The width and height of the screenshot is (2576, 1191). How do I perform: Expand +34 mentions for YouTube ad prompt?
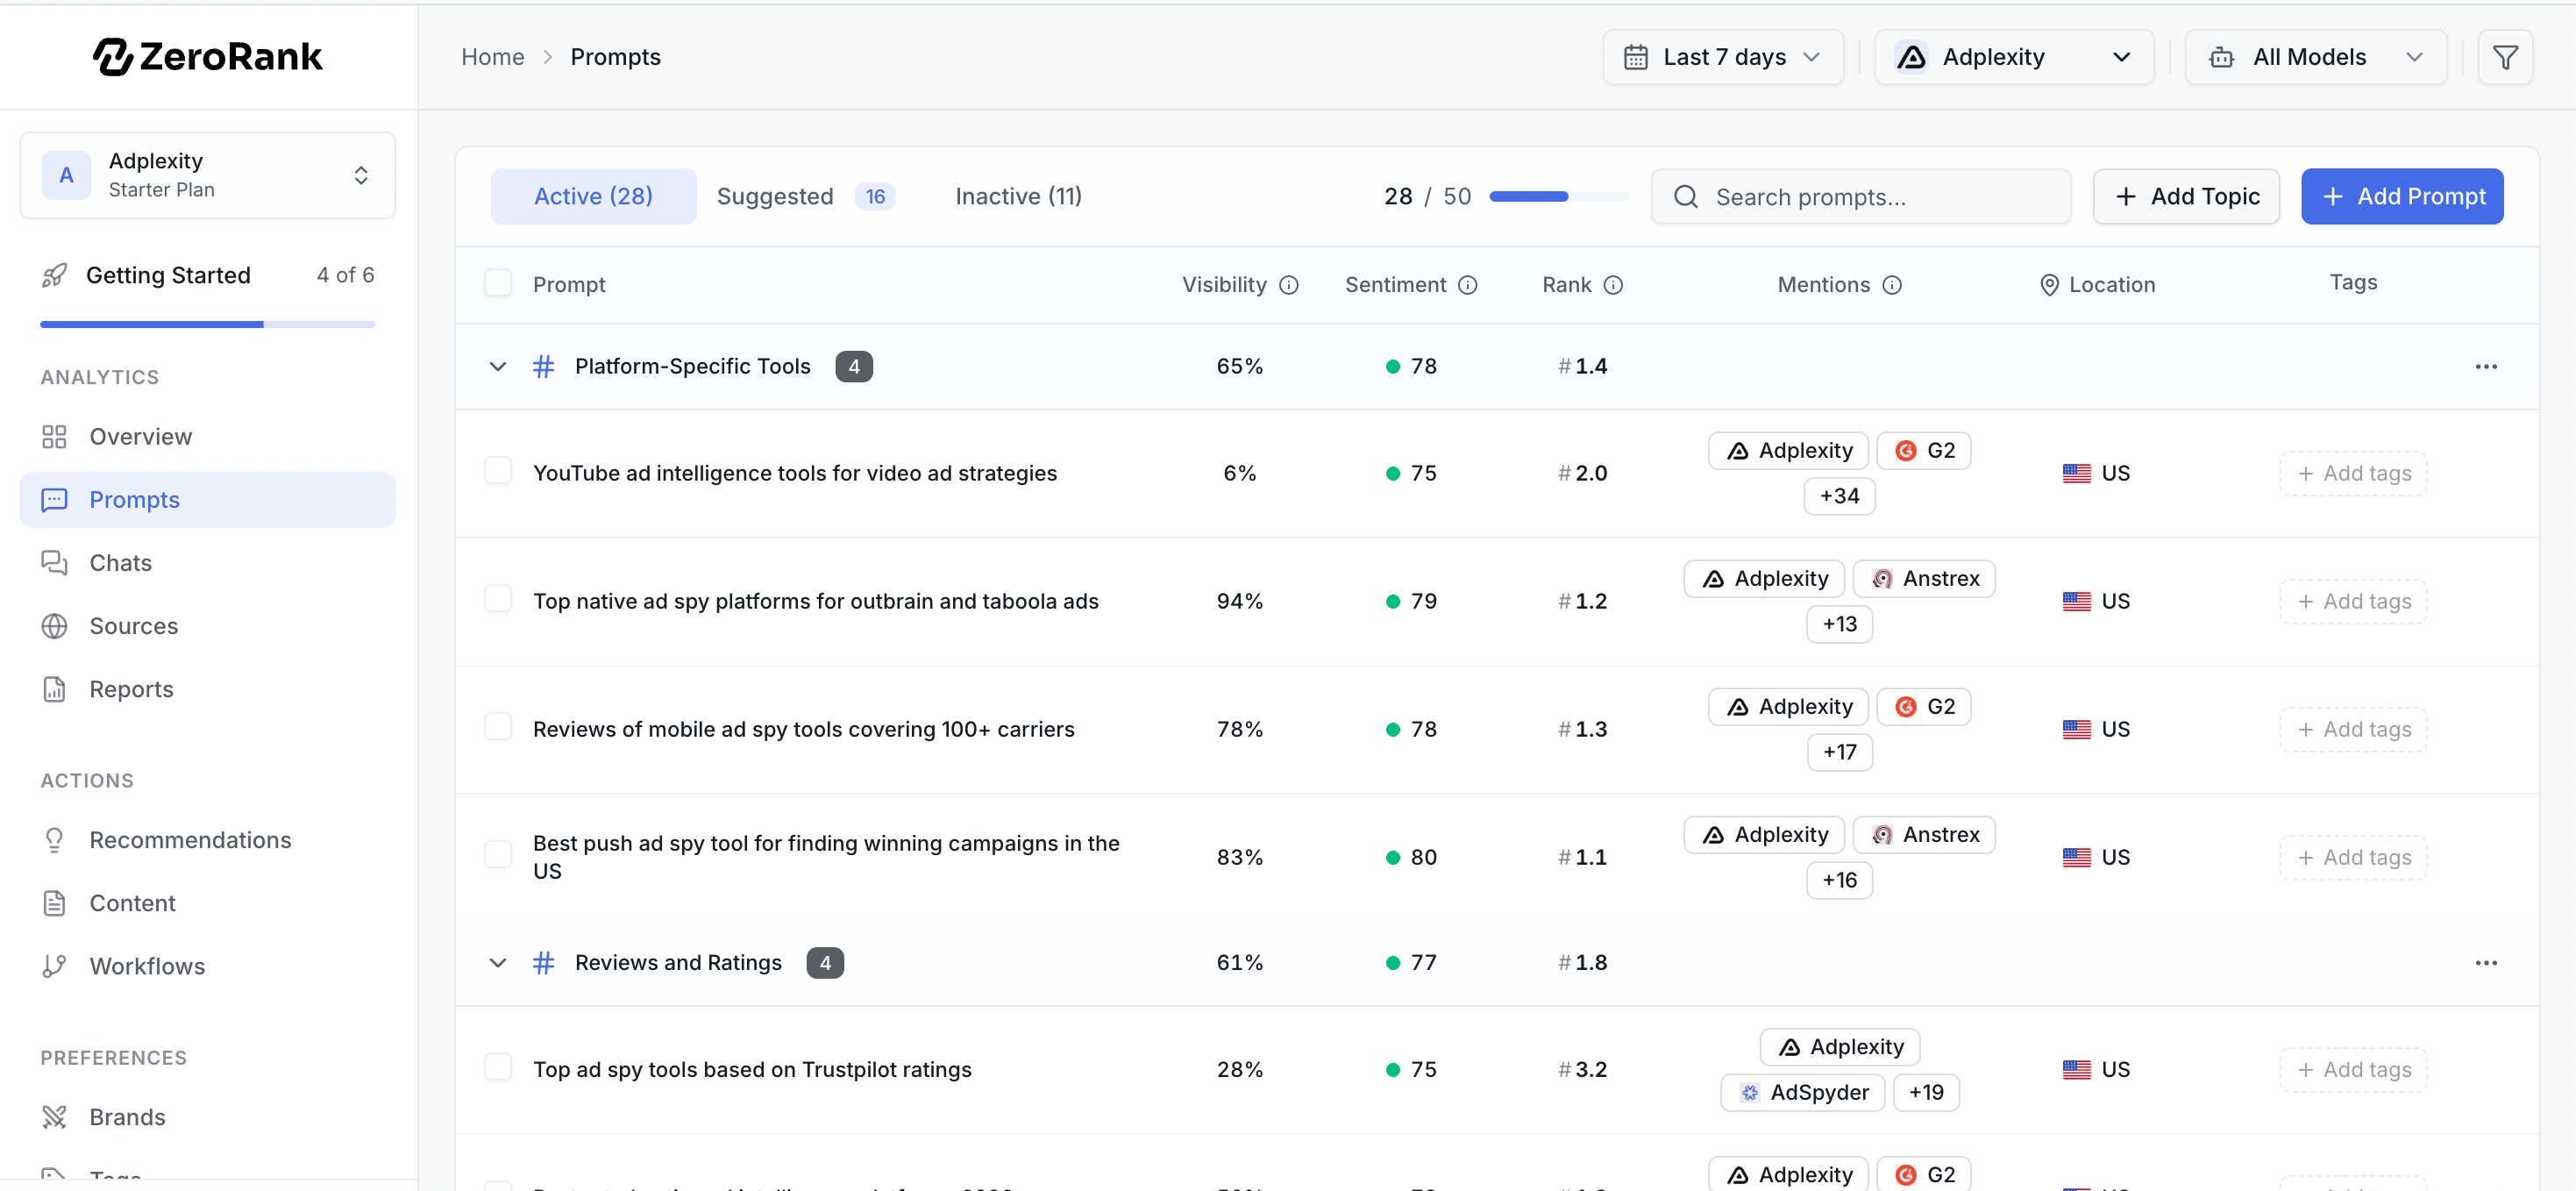point(1839,496)
